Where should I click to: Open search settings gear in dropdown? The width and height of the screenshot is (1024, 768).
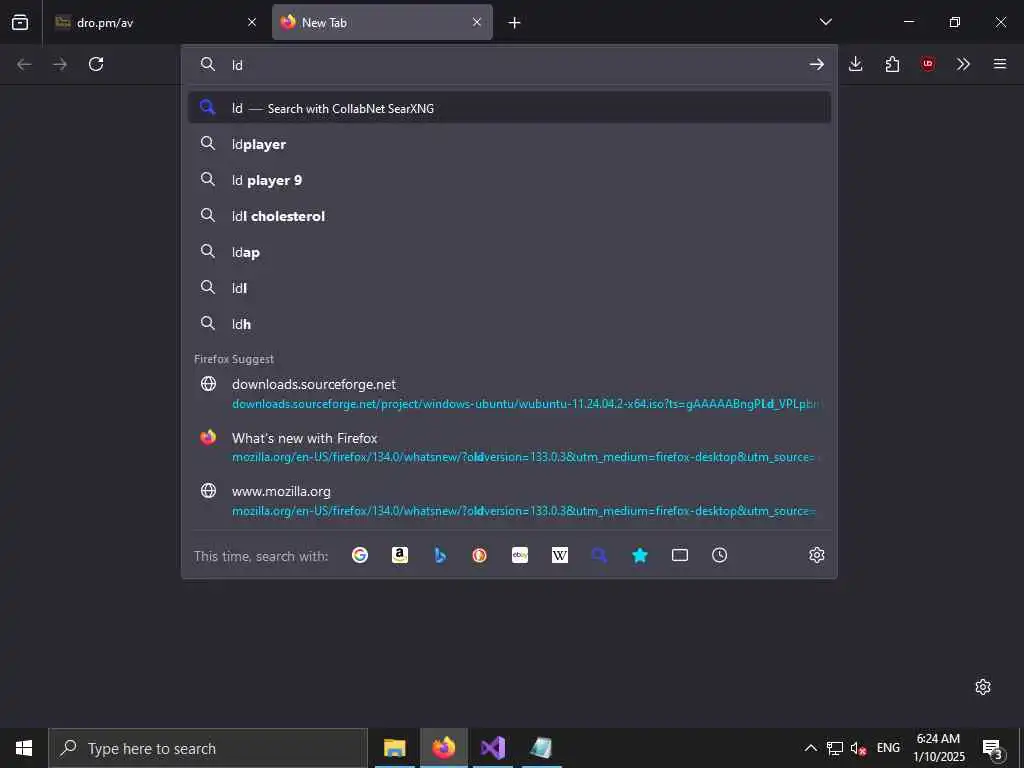click(x=816, y=555)
